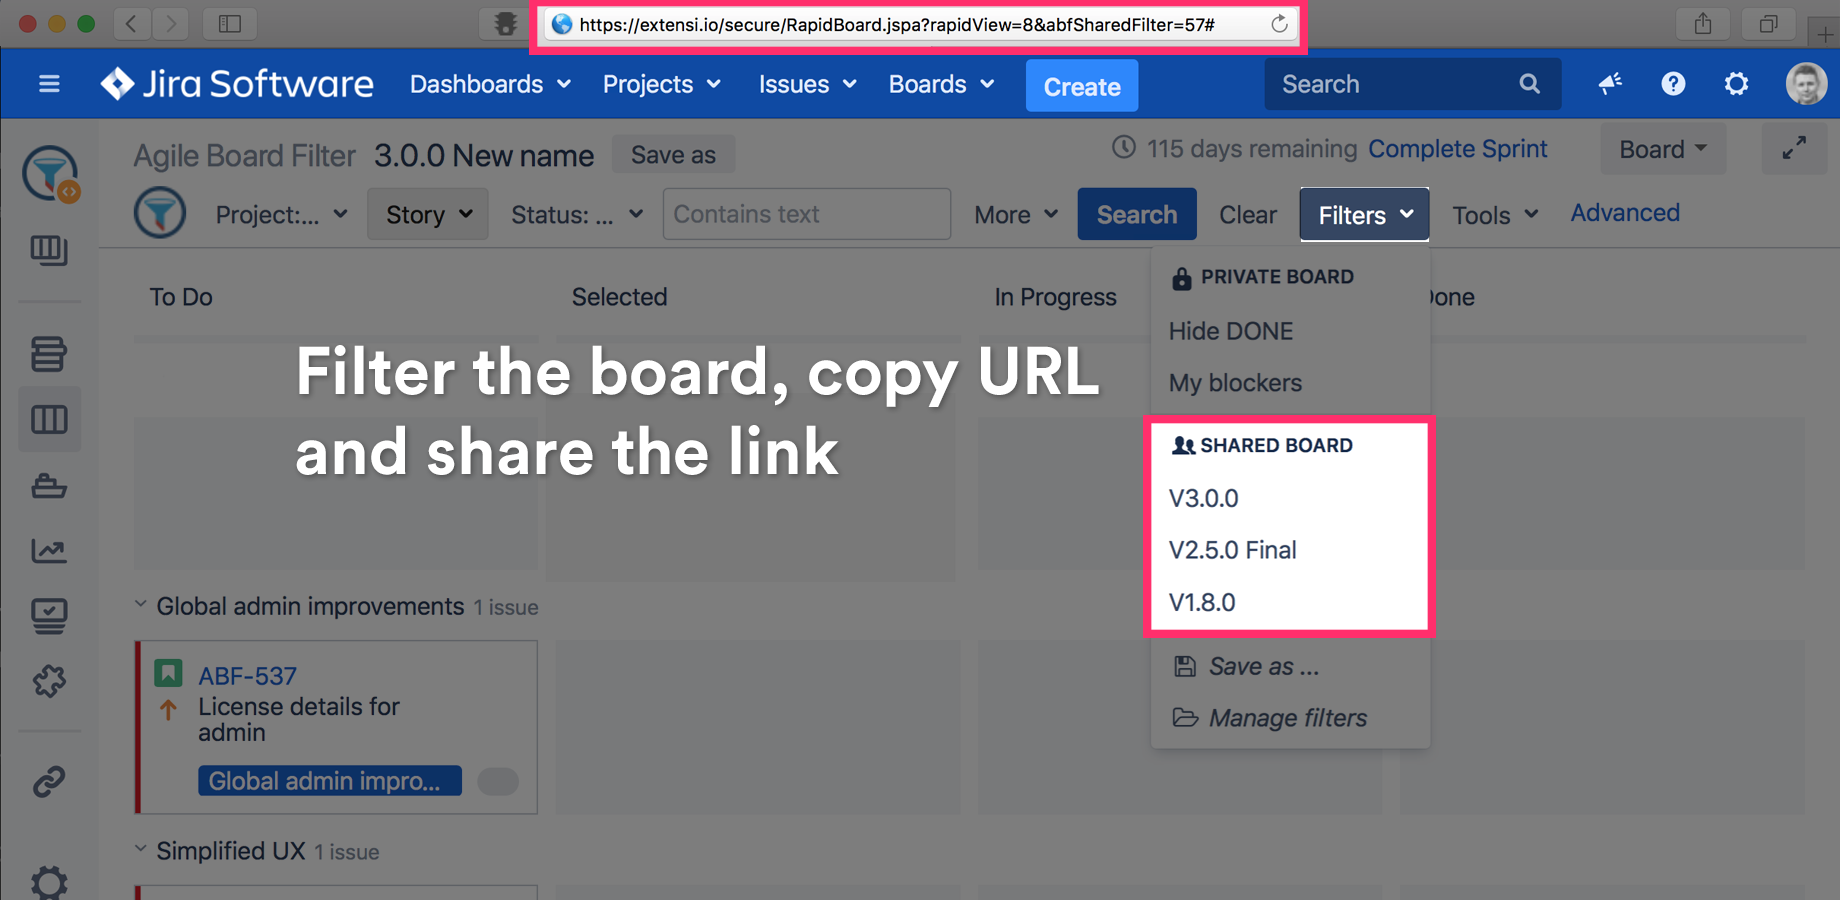Open the releases ship icon in sidebar
The width and height of the screenshot is (1840, 900).
(48, 487)
